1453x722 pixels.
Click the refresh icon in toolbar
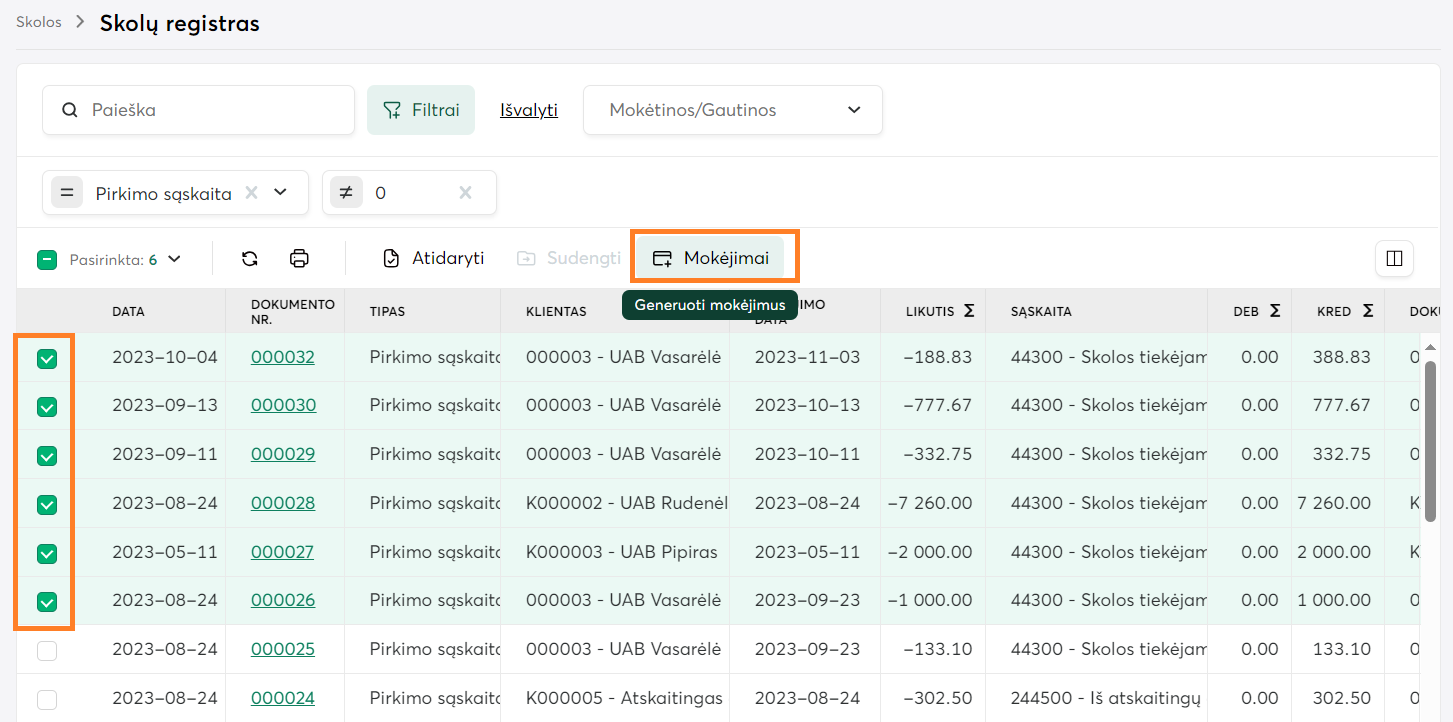click(x=250, y=258)
